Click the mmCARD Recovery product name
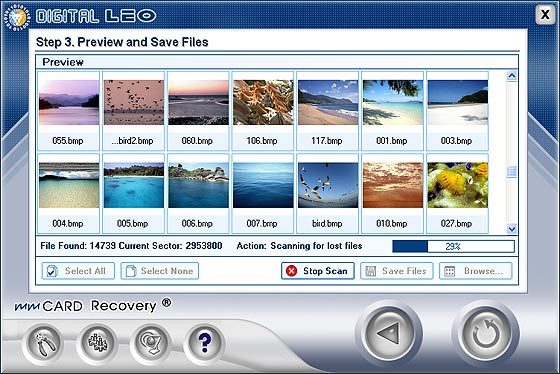Screen dimensions: 560x374 coord(93,305)
